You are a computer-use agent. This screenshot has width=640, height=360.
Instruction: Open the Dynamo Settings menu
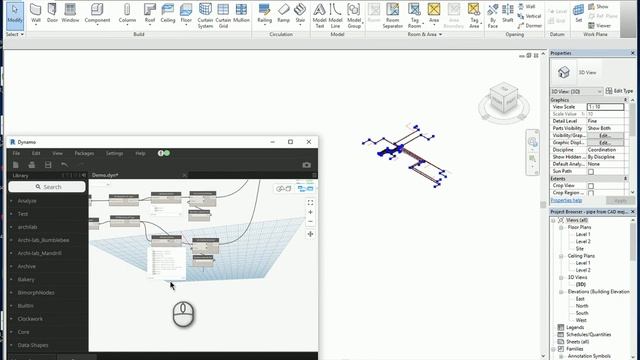[114, 153]
